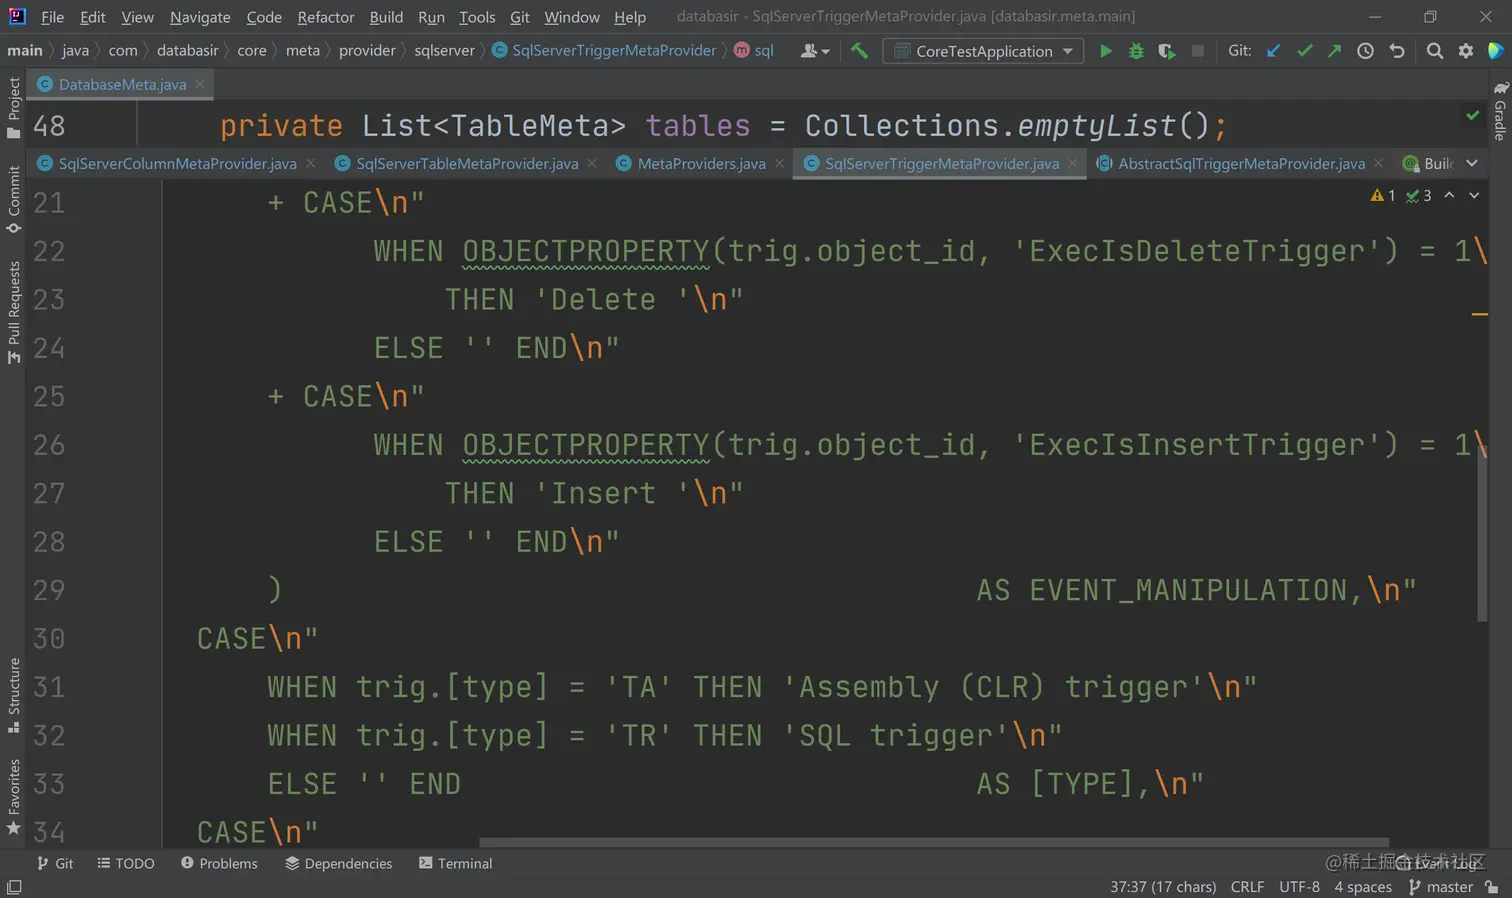The image size is (1512, 898).
Task: Click the yellow warning stripe mark on the editor's right edge
Action: [1480, 315]
